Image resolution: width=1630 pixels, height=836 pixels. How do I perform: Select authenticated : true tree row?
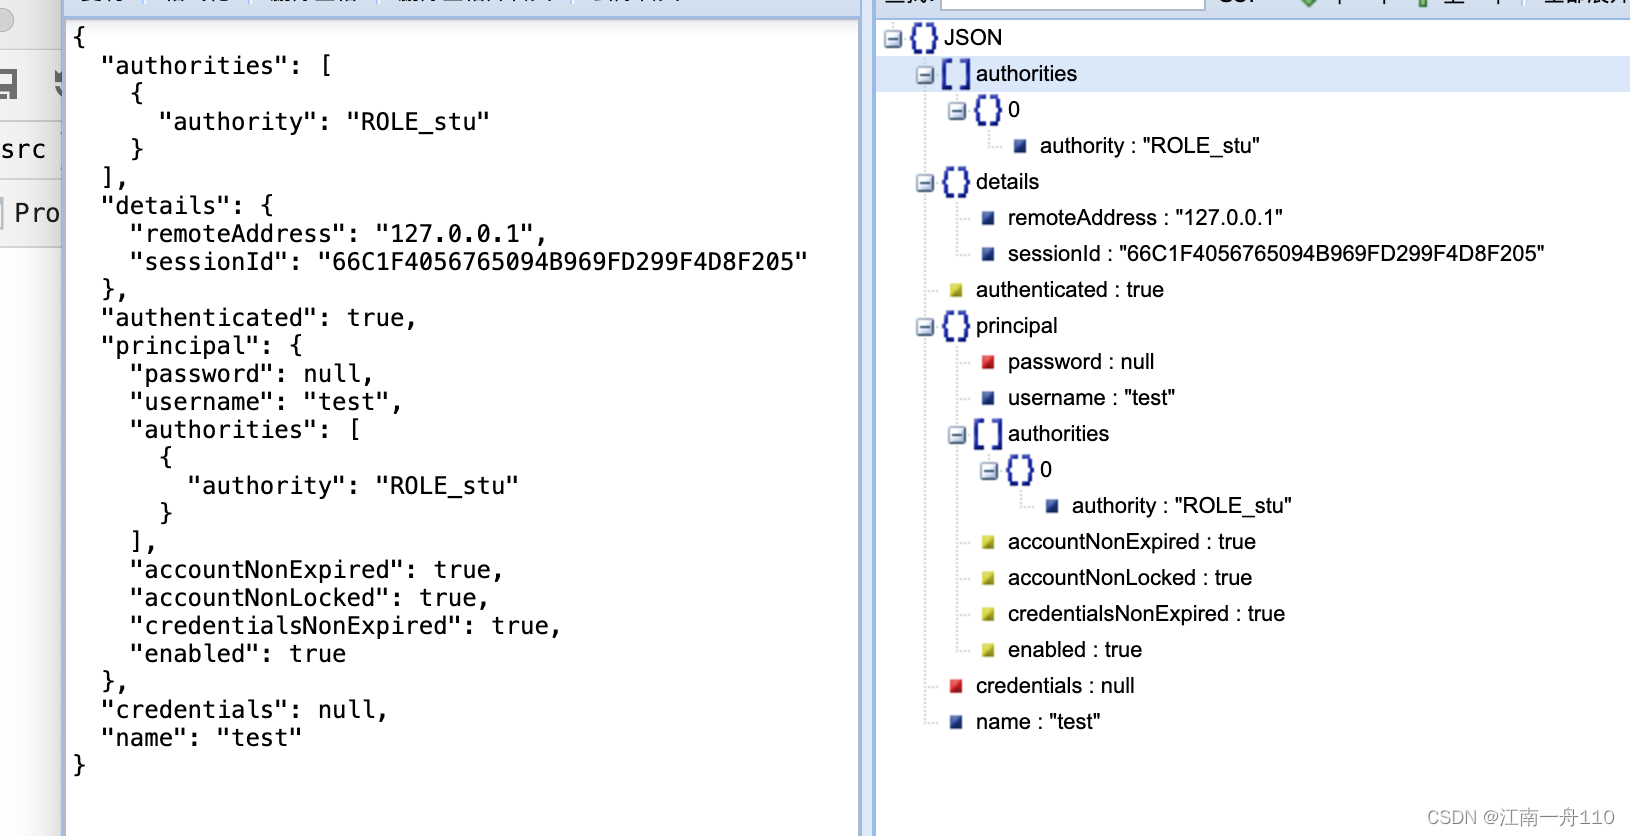pyautogui.click(x=1070, y=290)
